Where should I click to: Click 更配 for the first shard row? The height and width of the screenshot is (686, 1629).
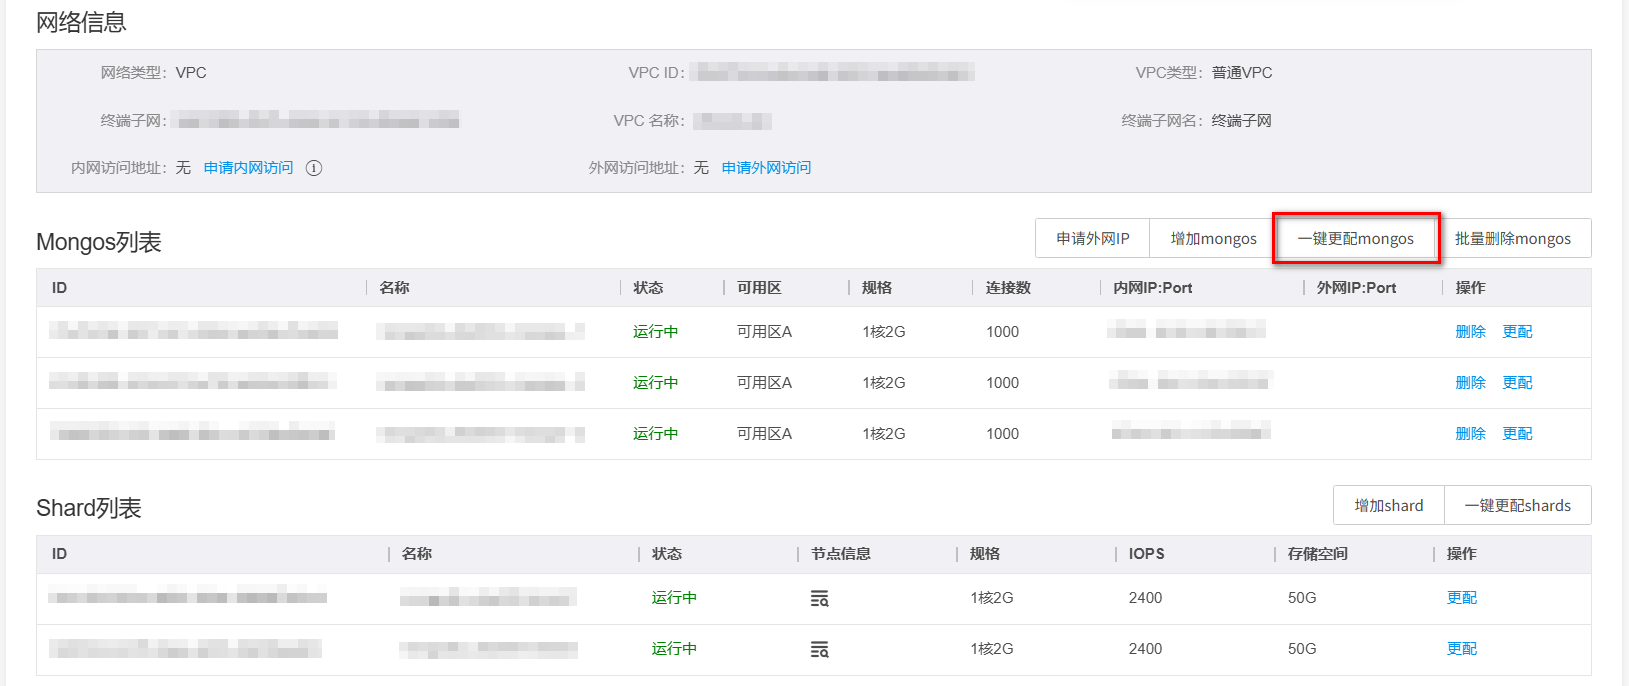tap(1461, 598)
